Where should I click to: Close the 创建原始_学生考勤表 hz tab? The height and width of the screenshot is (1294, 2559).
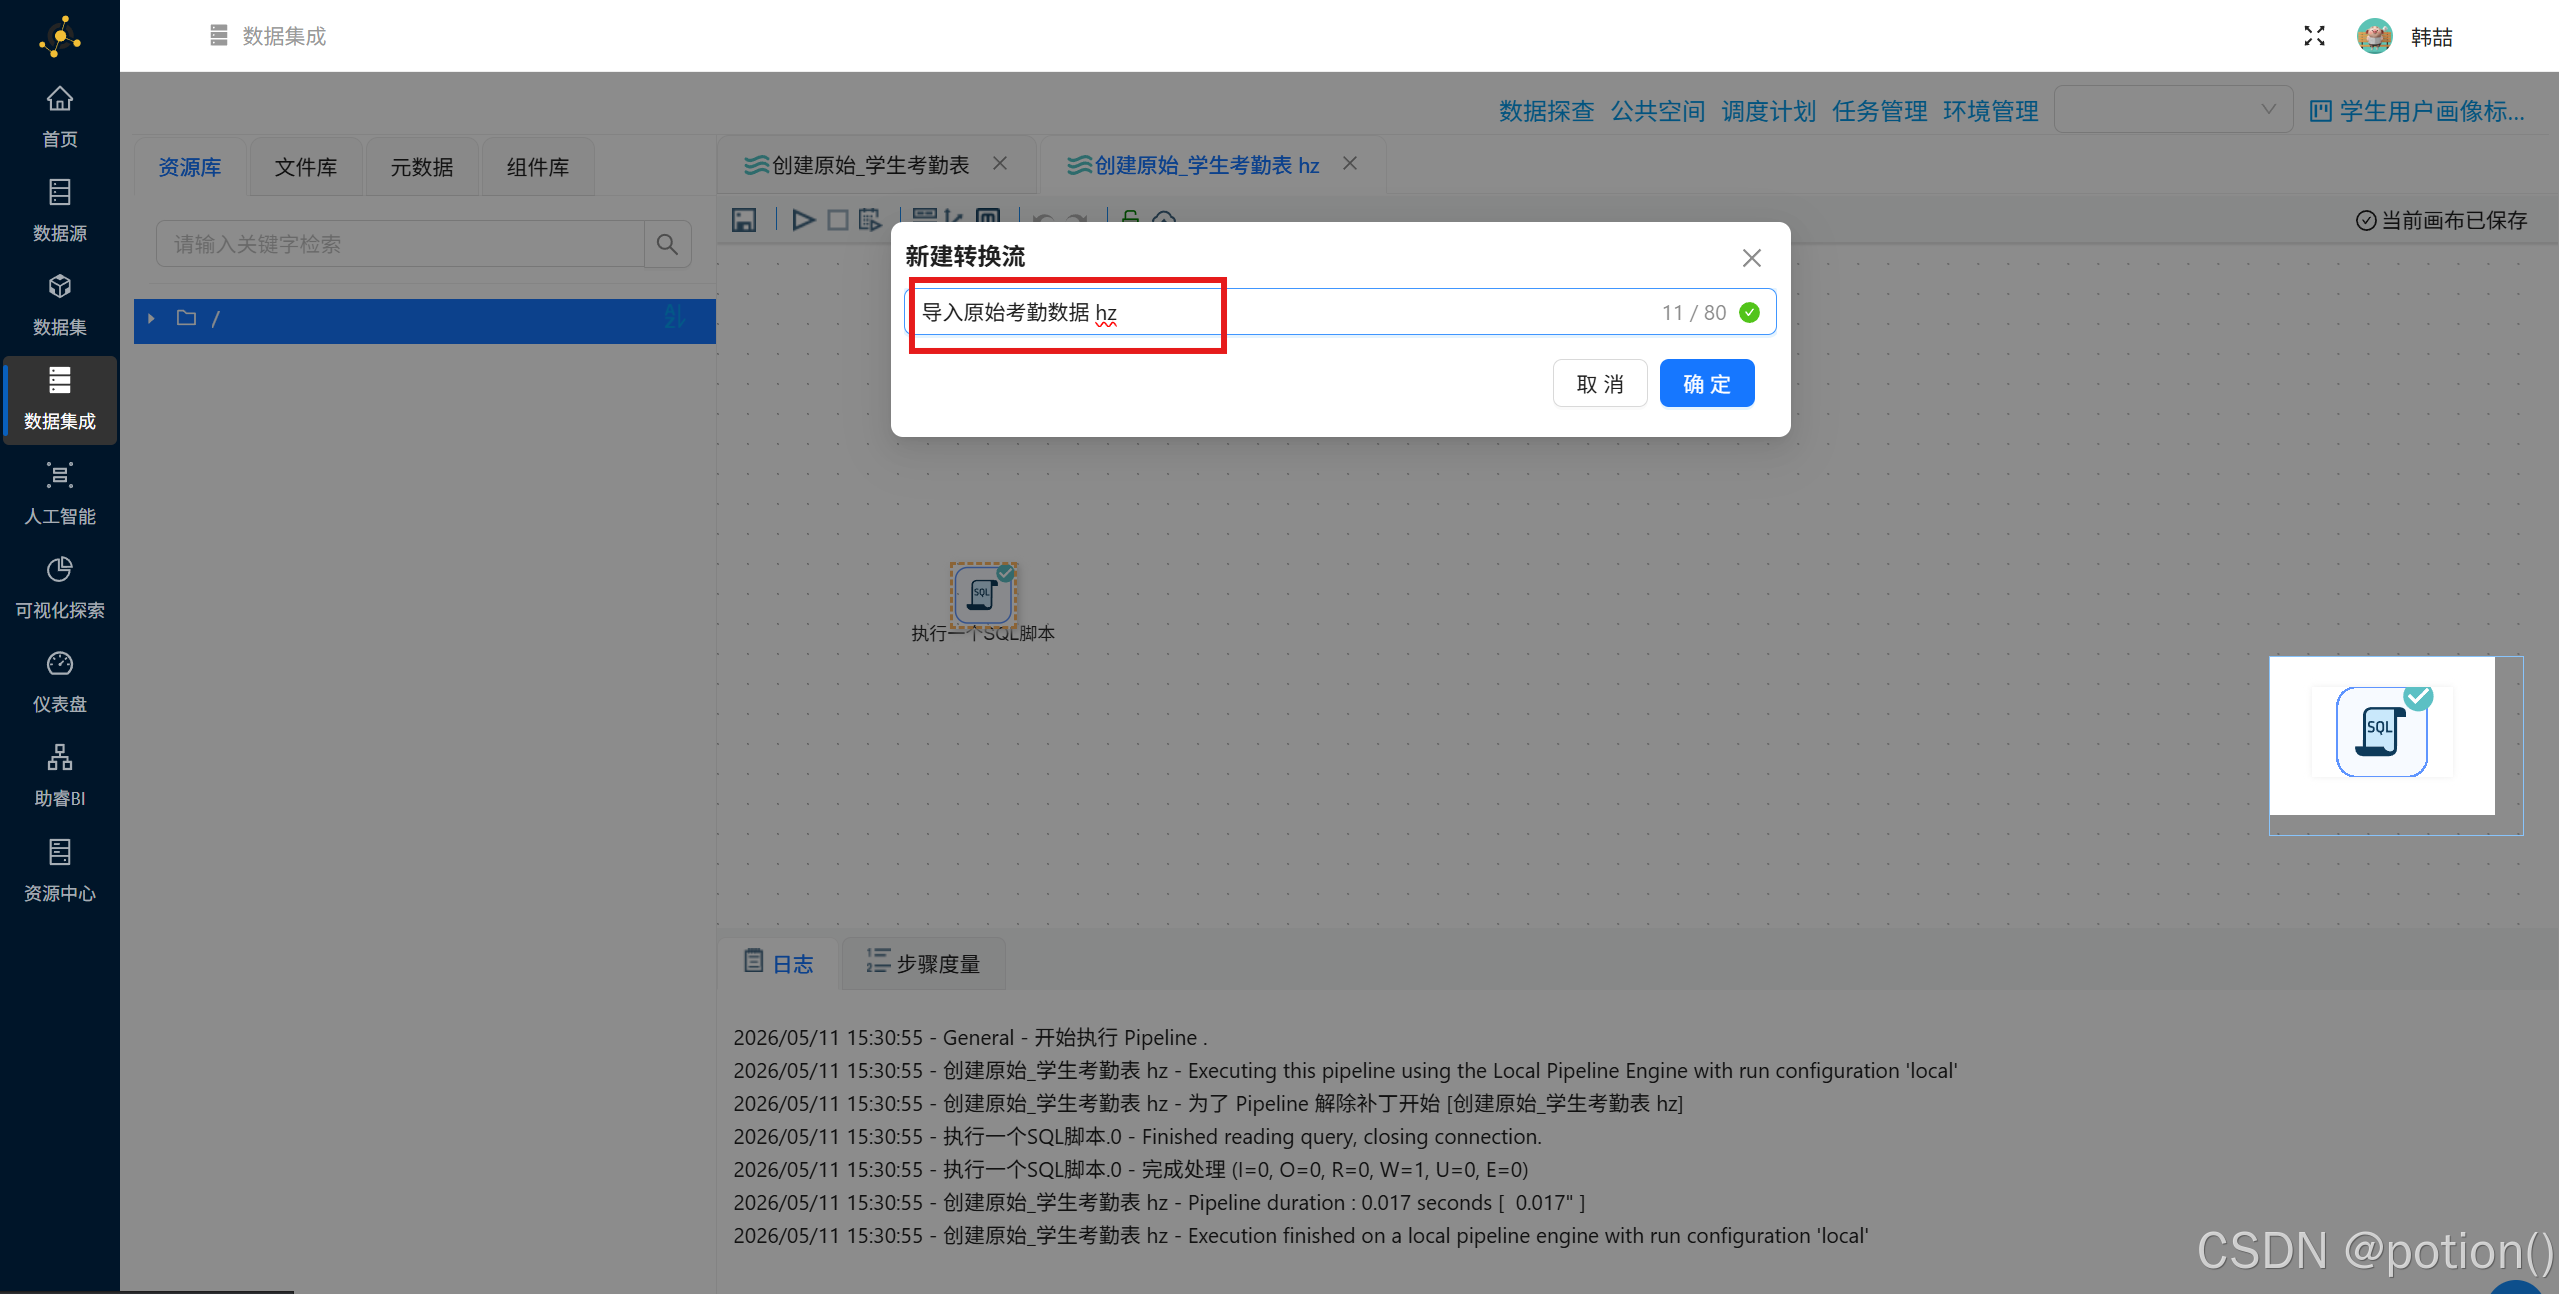pos(1350,163)
